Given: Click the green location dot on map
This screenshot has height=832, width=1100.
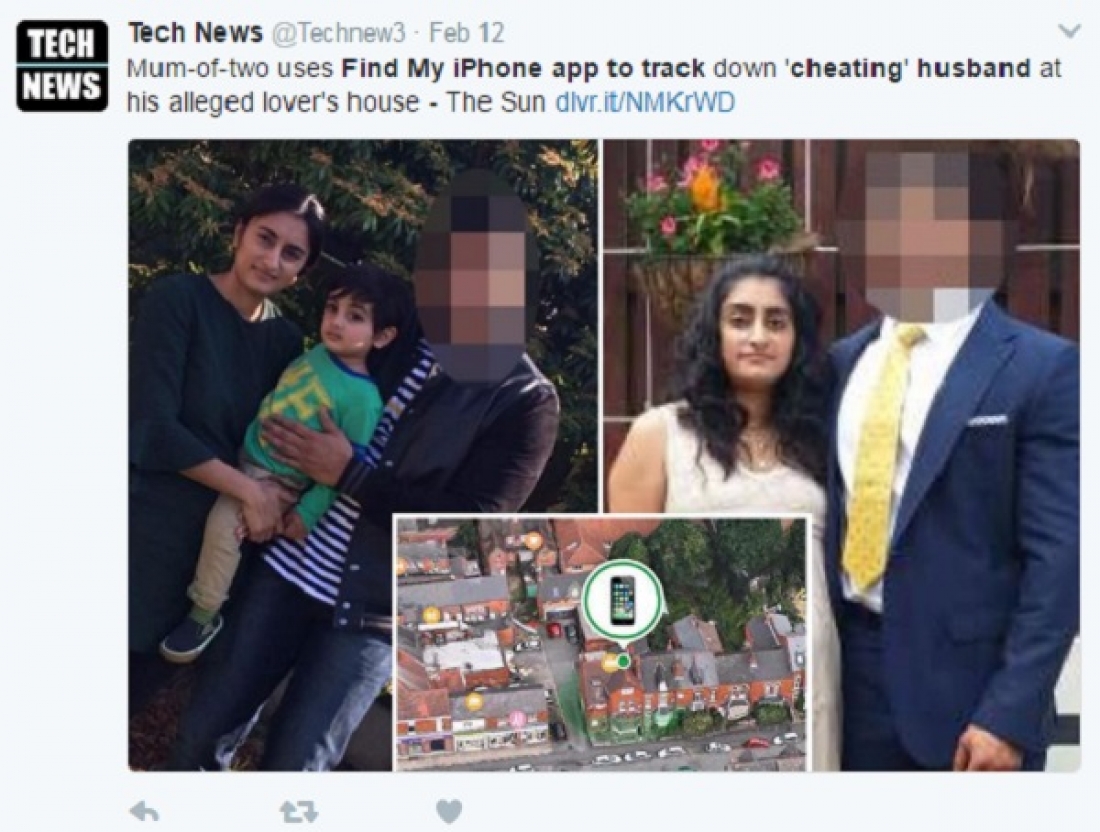Looking at the screenshot, I should point(622,661).
